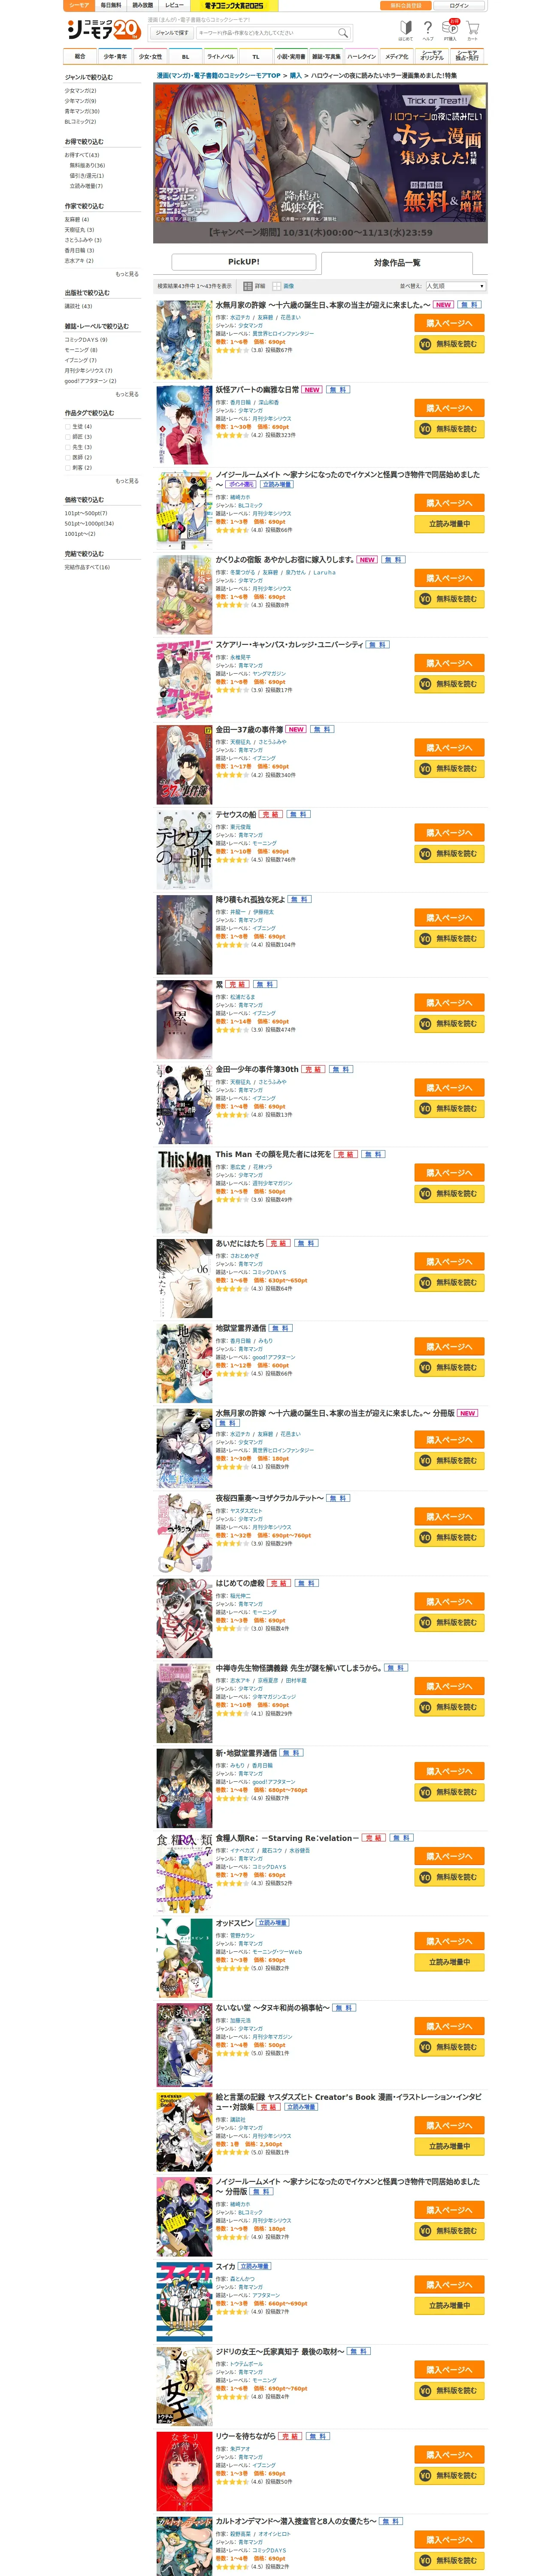Check the 生徒 tag checkbox
The height and width of the screenshot is (2576, 551).
point(68,427)
